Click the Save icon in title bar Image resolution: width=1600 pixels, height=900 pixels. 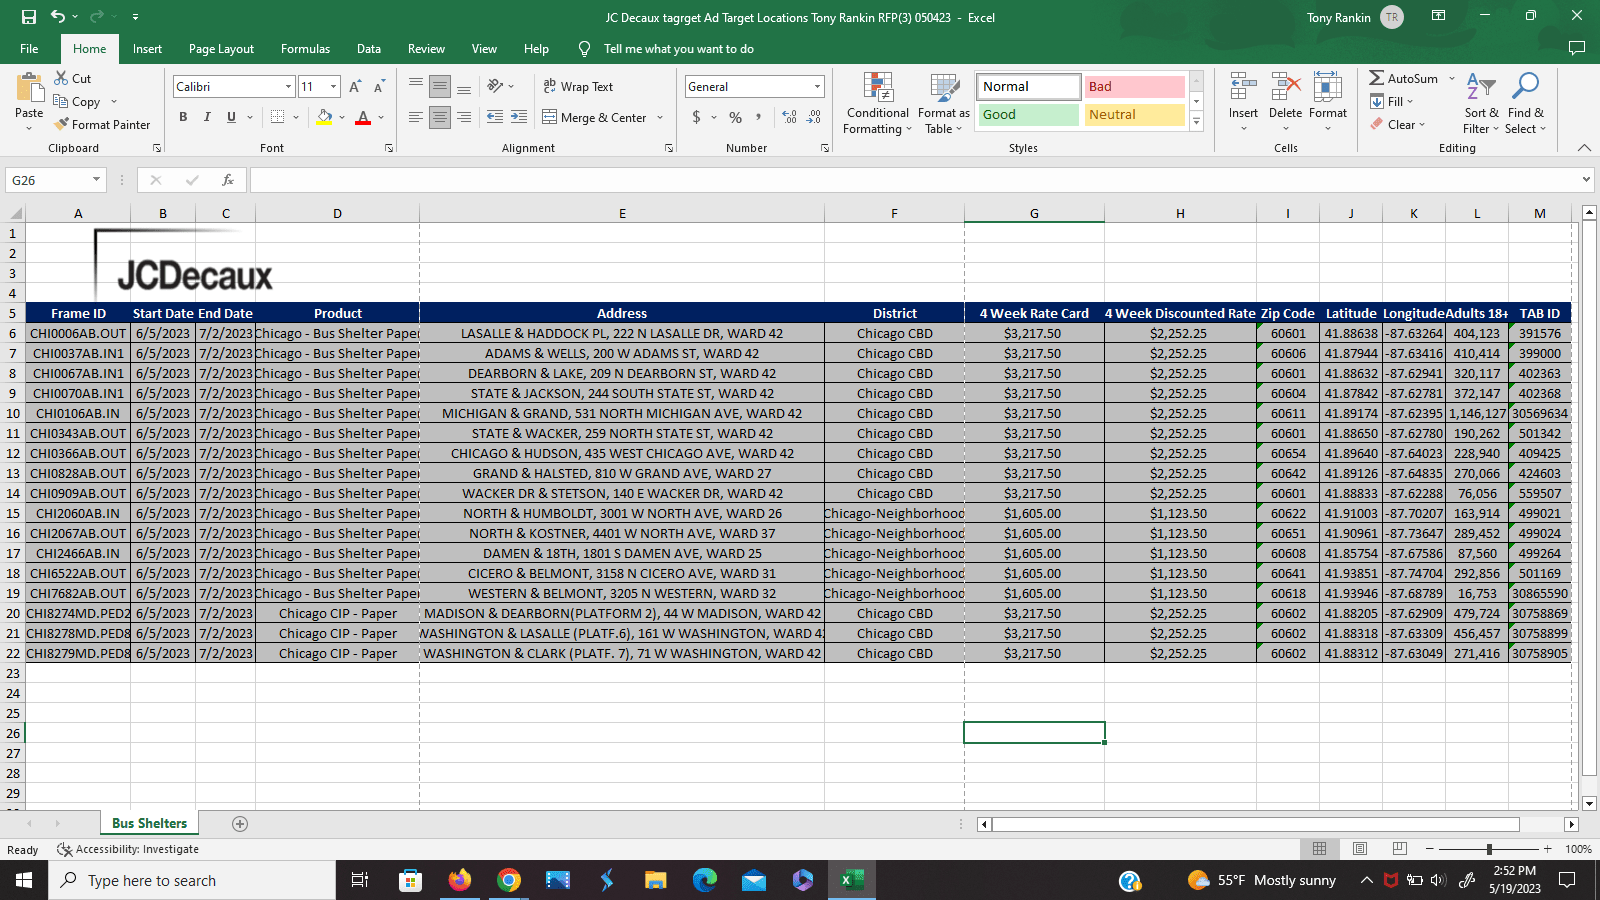pos(28,17)
